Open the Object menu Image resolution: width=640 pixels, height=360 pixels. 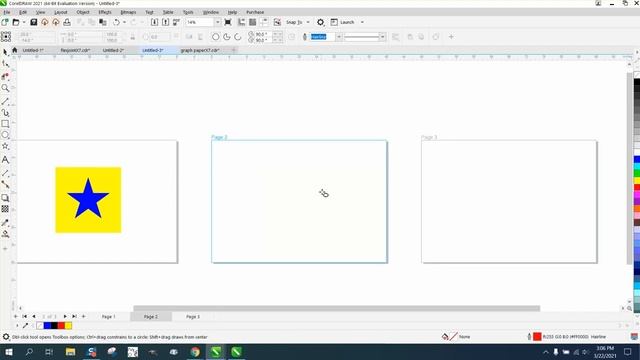click(x=83, y=12)
